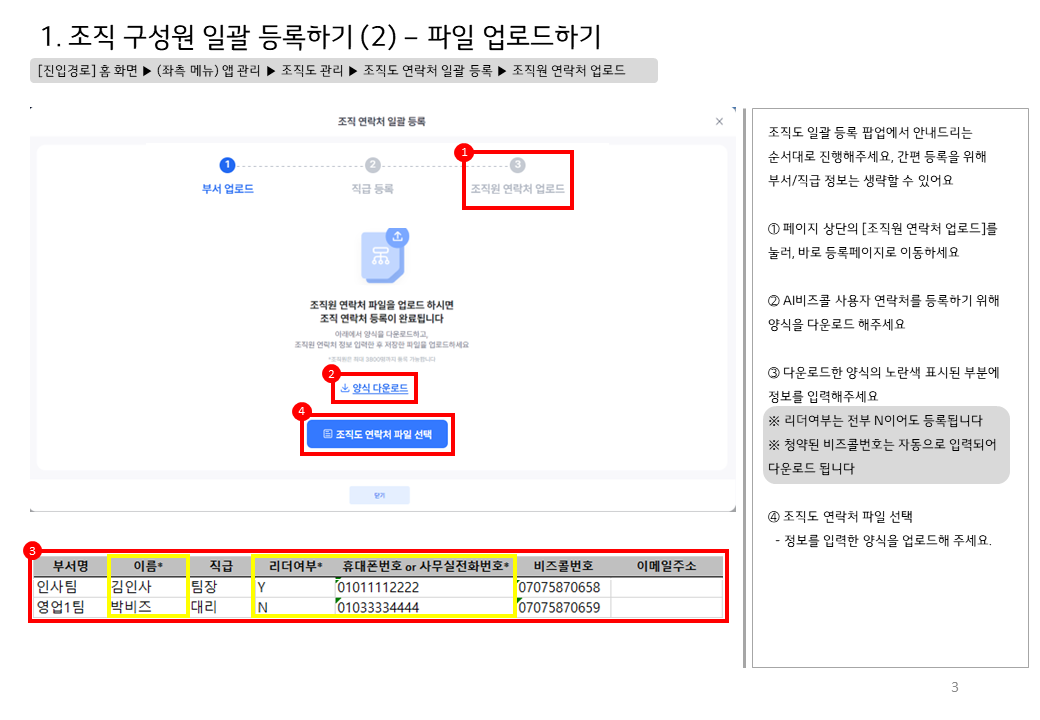Screen dimensions: 1040x720
Task: Close the 조직 연락처 일괄 등록 dialog
Action: (719, 121)
